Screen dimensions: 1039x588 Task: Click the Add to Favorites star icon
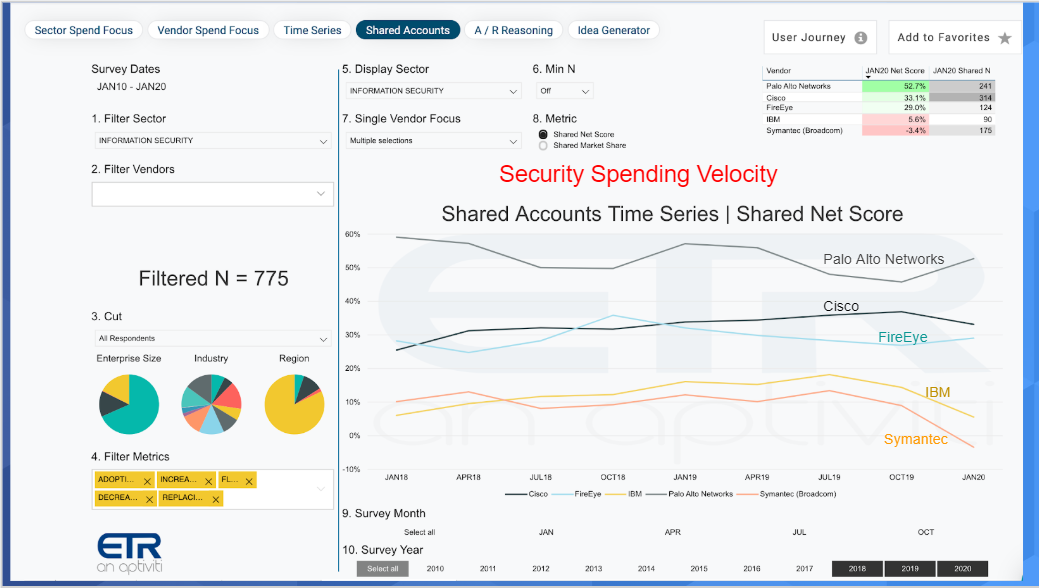(x=1005, y=38)
